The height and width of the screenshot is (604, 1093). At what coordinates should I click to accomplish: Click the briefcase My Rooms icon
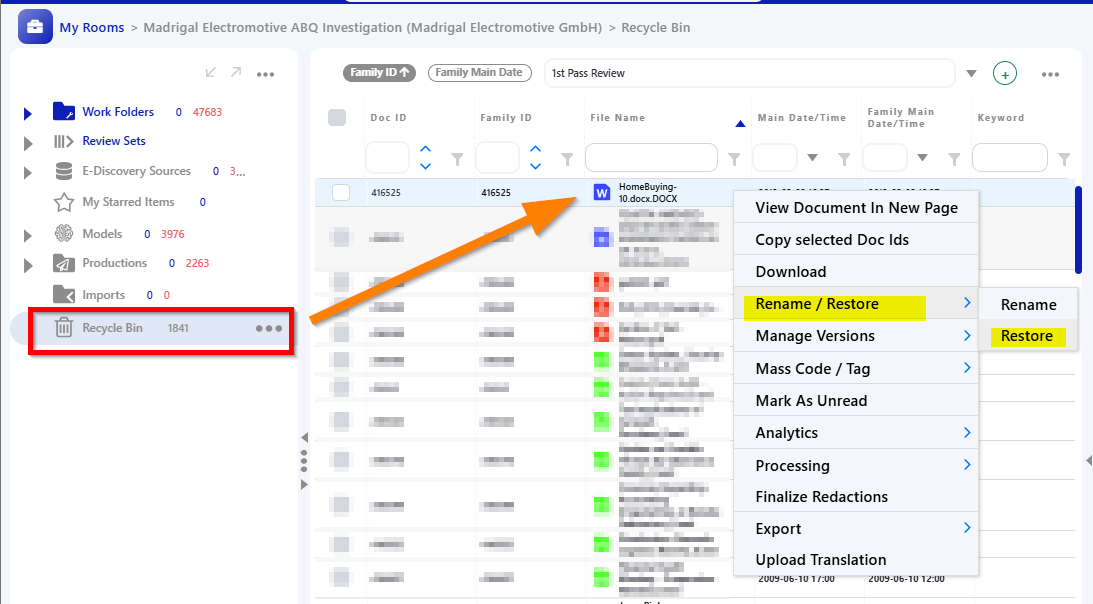point(35,27)
